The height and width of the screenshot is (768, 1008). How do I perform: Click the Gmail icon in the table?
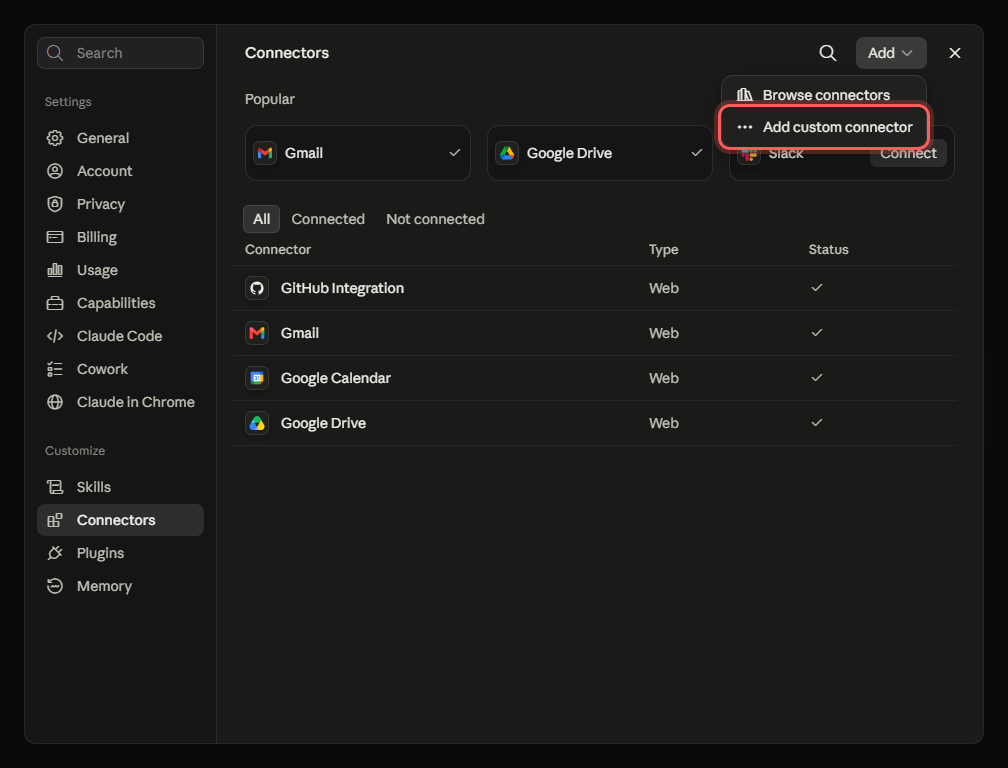pos(257,333)
